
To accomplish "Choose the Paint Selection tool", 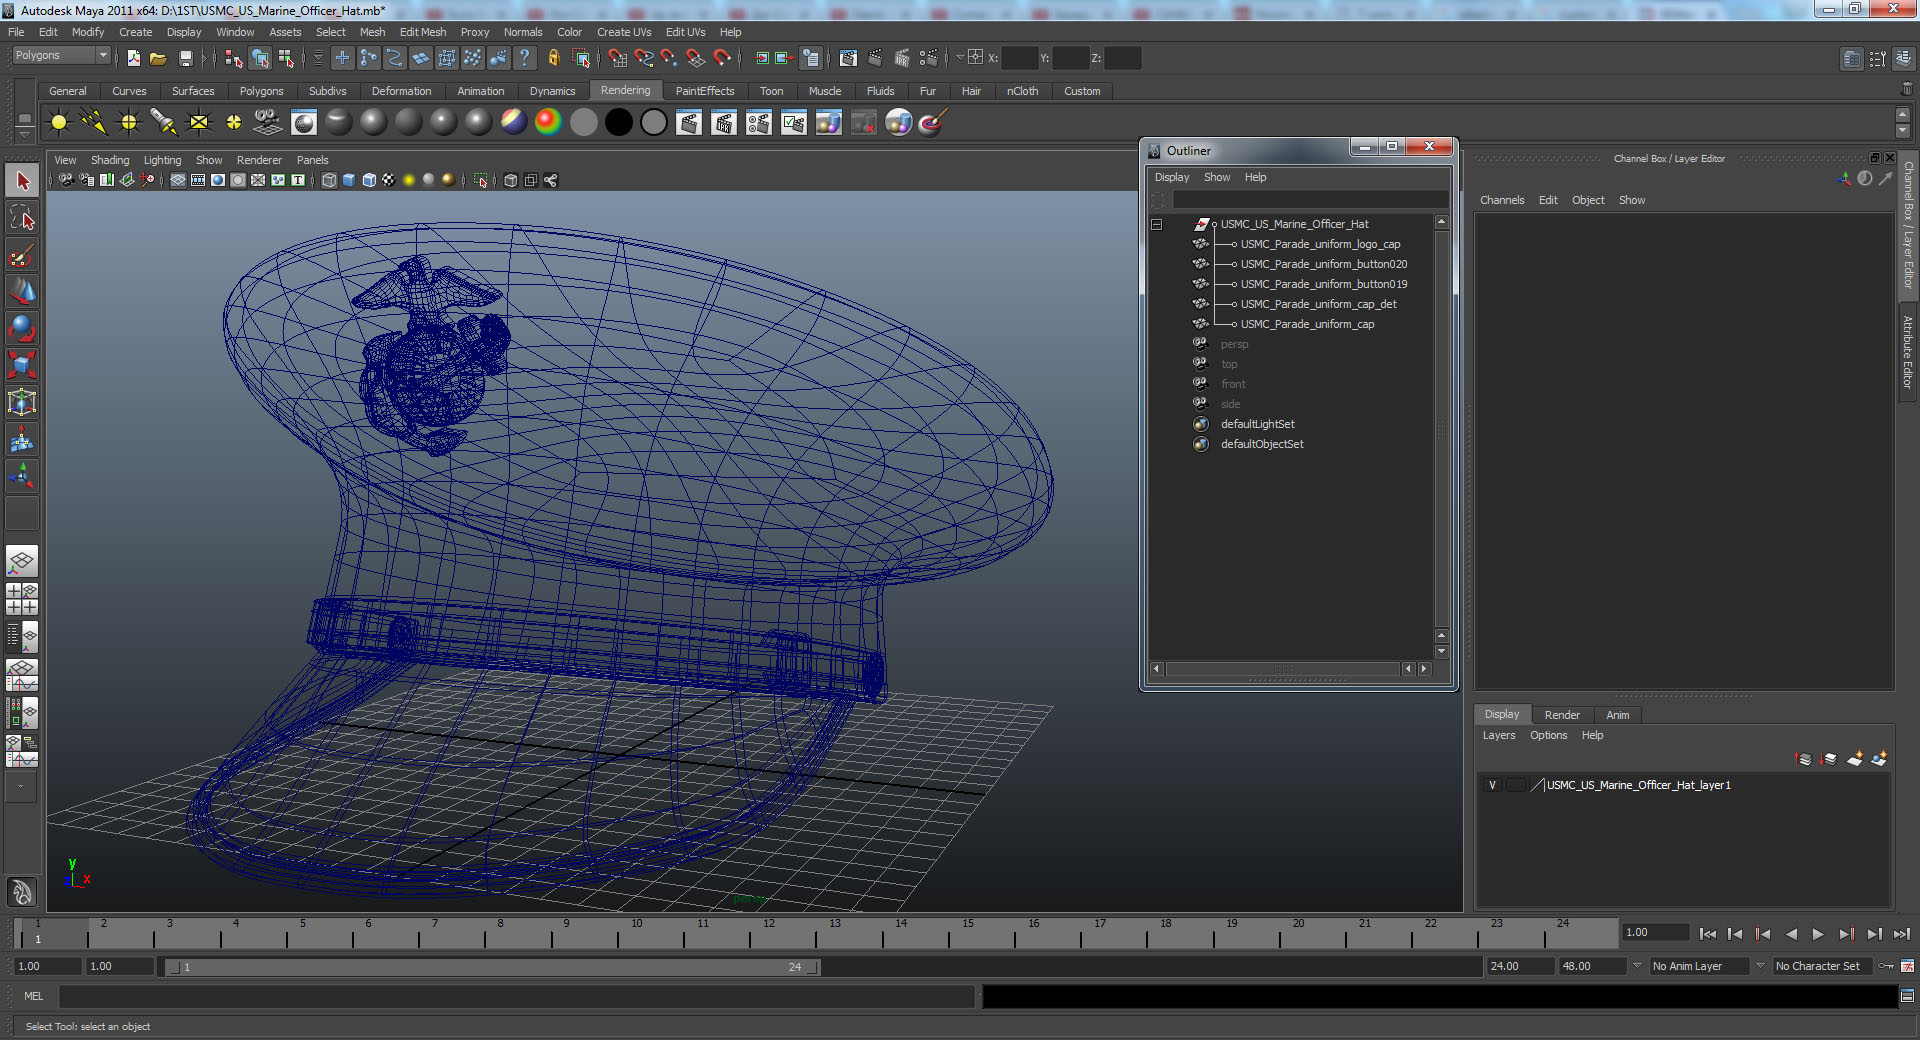I will coord(22,255).
